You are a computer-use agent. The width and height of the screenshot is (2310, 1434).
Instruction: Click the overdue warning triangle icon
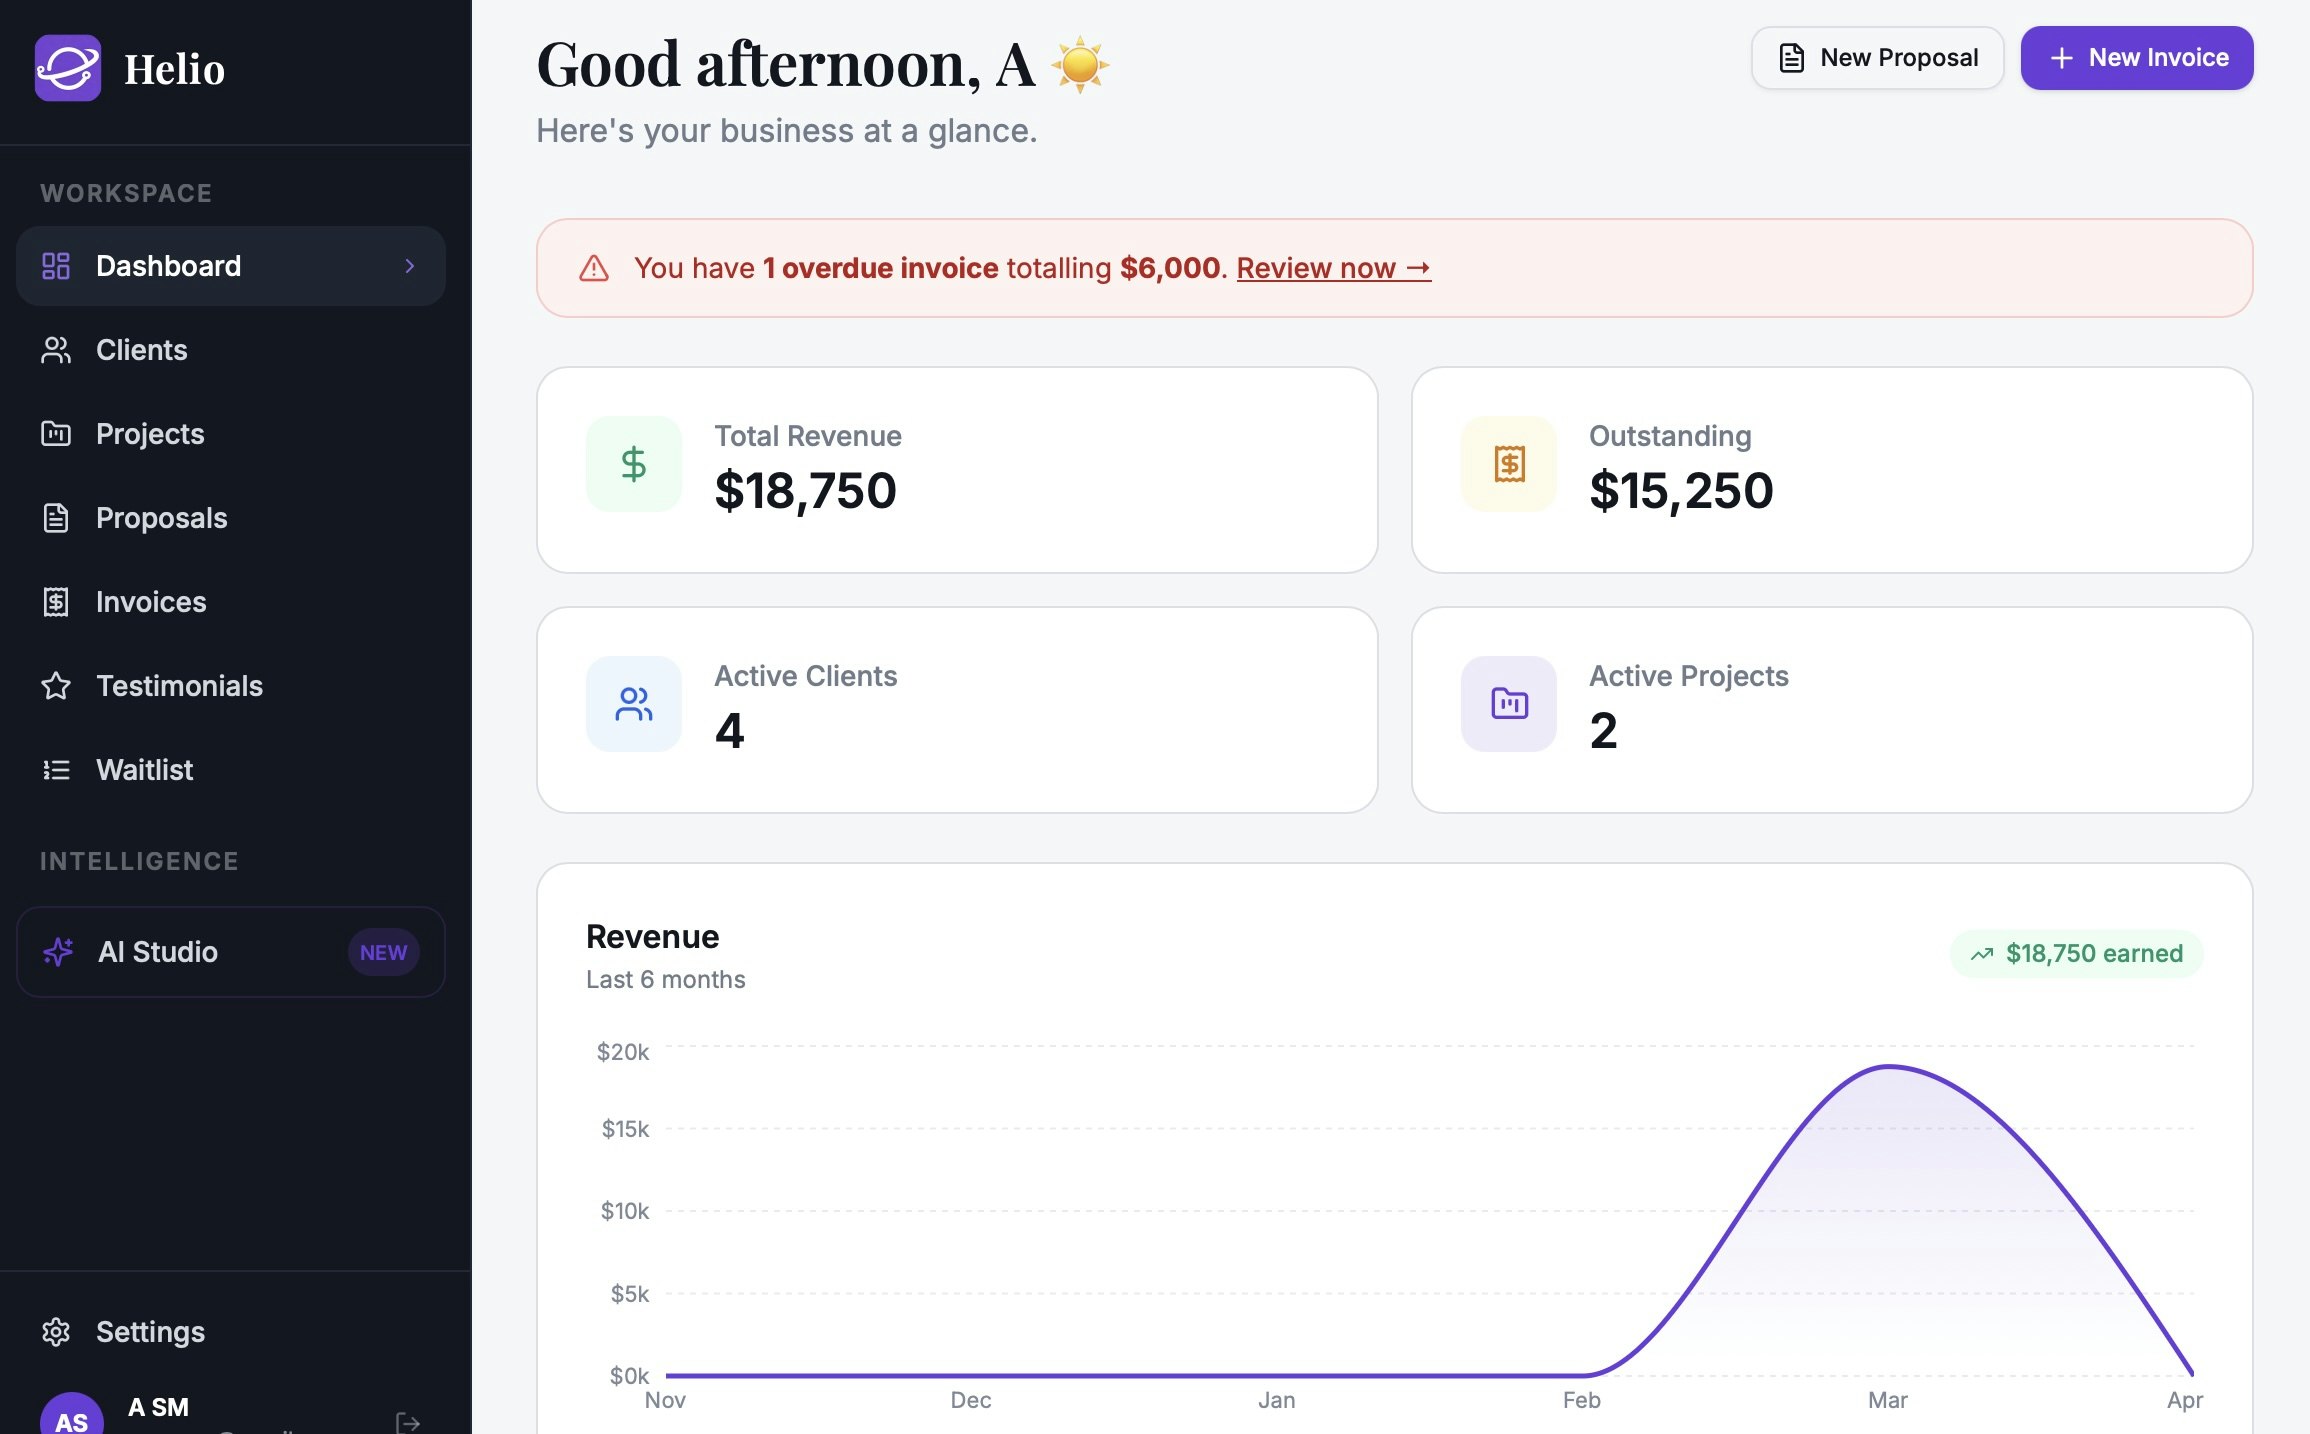coord(594,268)
